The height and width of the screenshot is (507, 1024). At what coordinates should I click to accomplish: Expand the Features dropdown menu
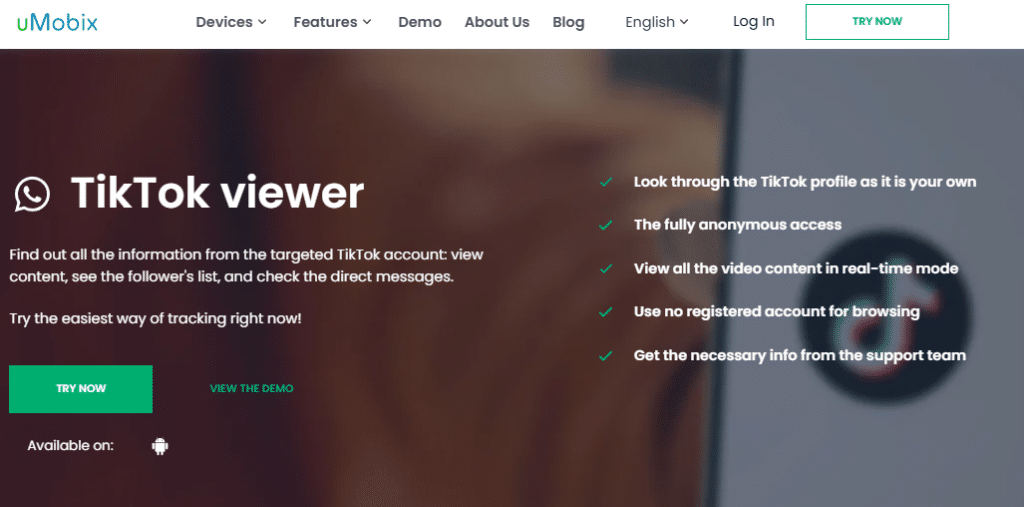(x=332, y=22)
